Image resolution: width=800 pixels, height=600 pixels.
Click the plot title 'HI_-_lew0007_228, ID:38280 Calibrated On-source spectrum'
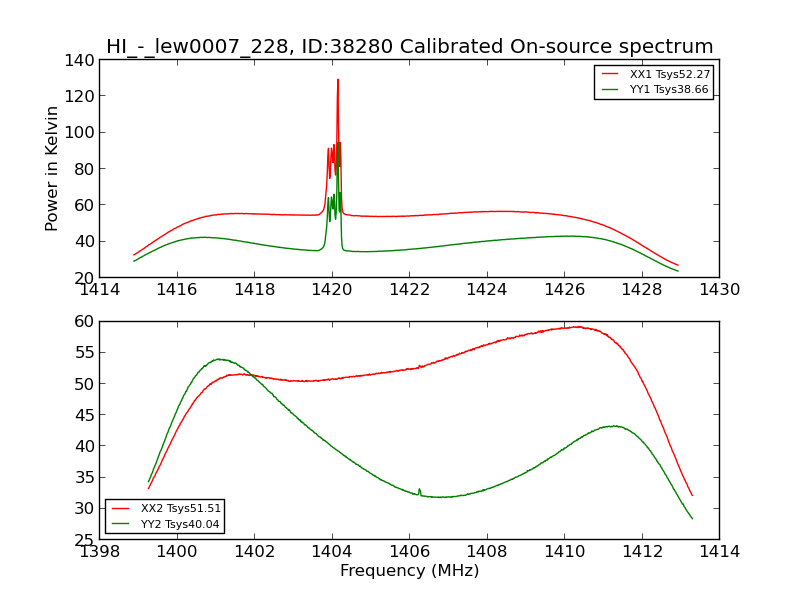(x=409, y=46)
